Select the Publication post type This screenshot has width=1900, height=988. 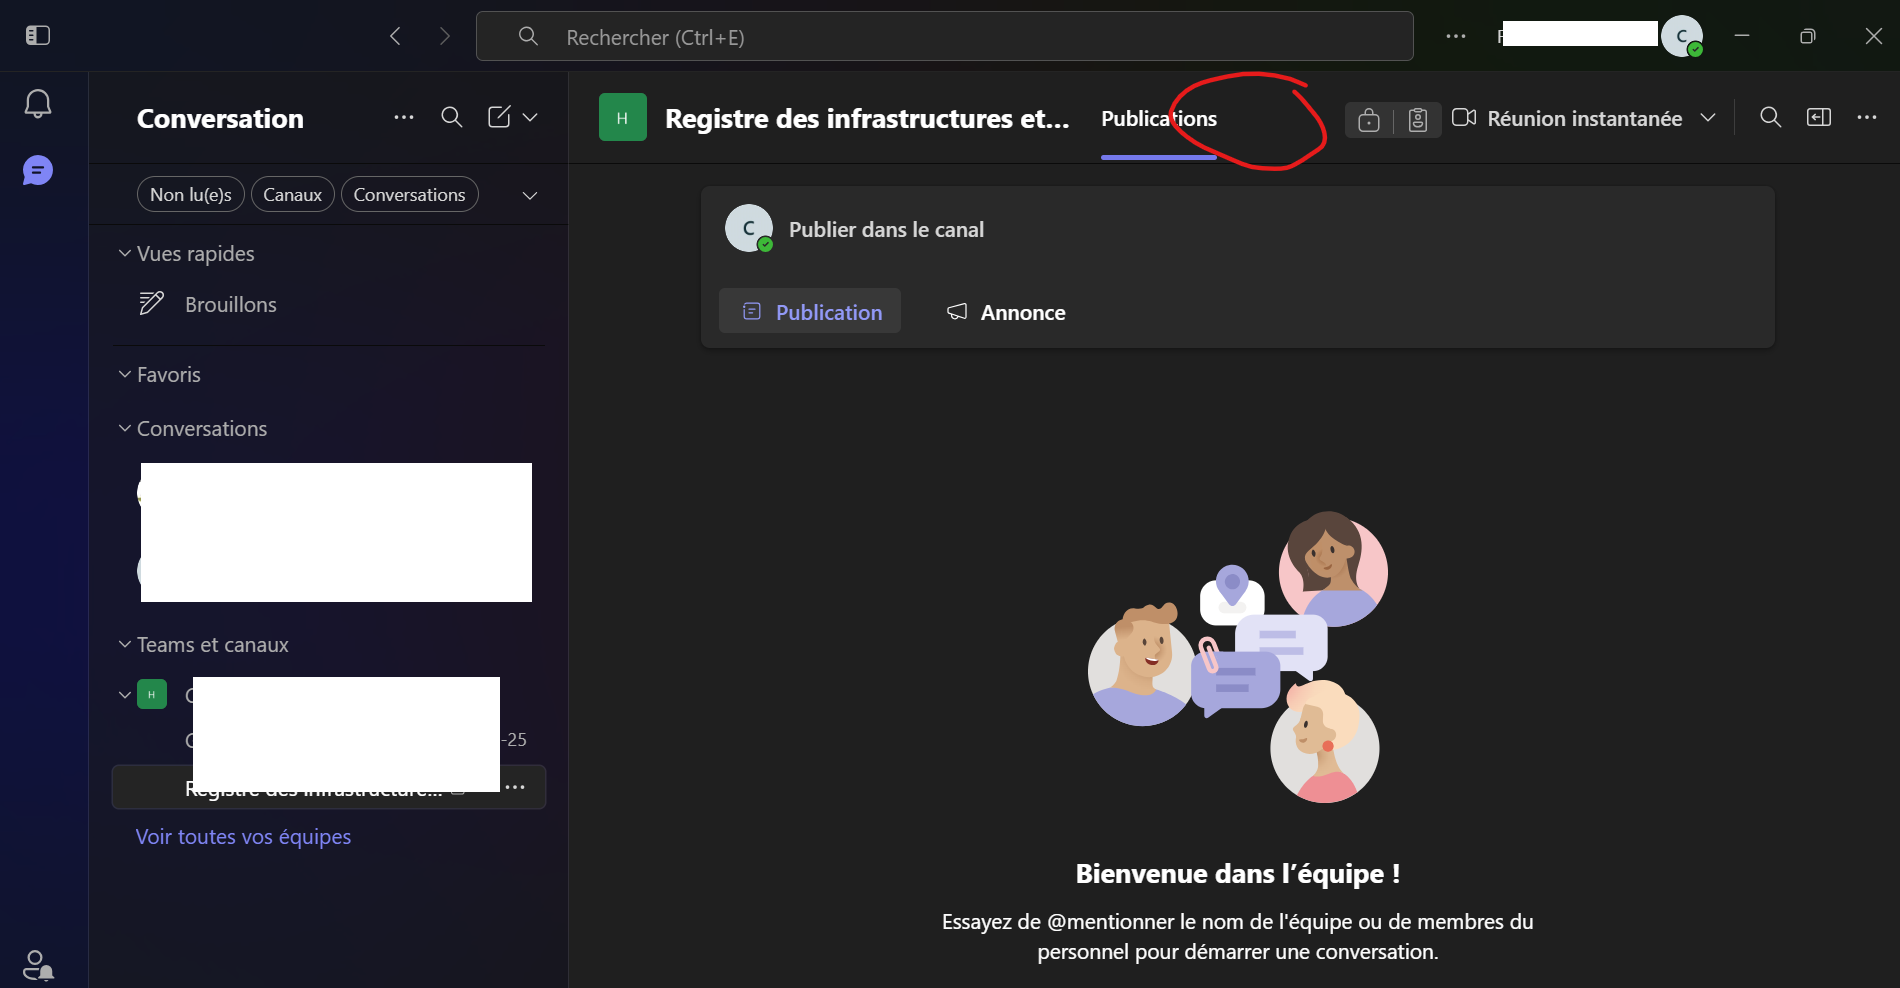pyautogui.click(x=810, y=311)
